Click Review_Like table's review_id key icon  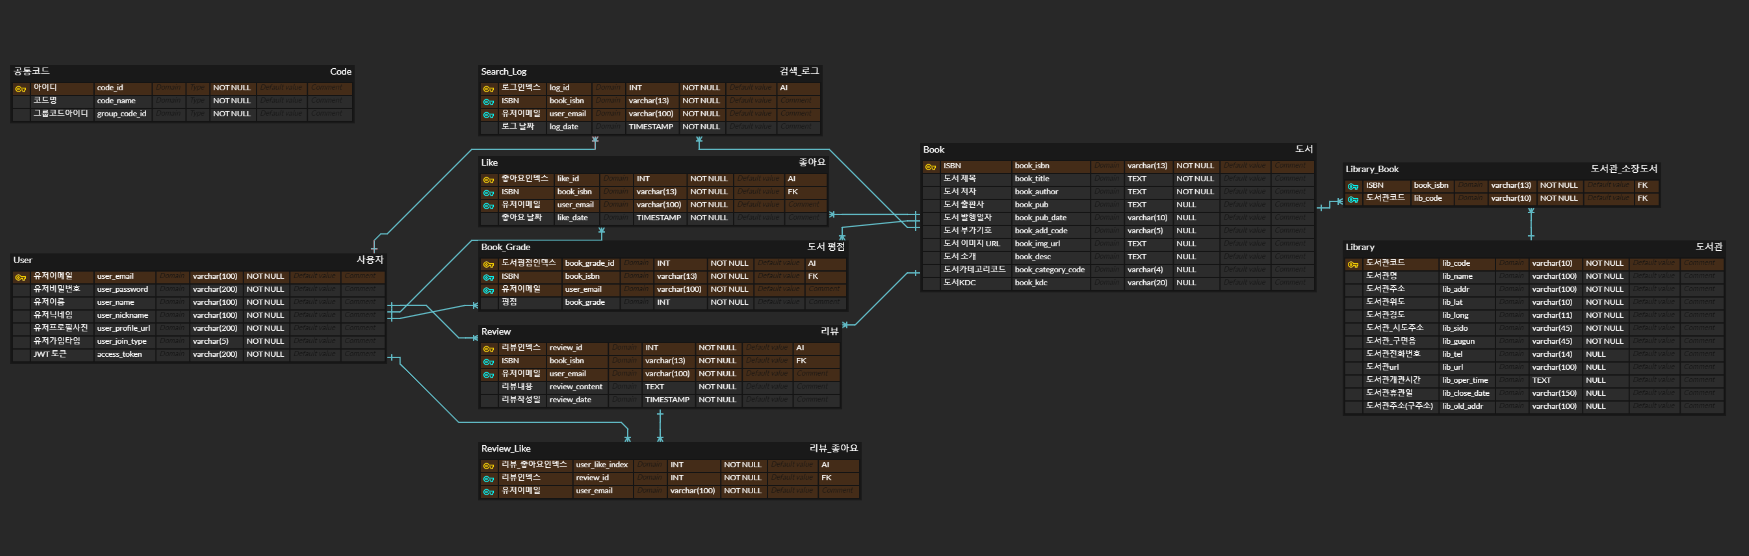coord(489,478)
